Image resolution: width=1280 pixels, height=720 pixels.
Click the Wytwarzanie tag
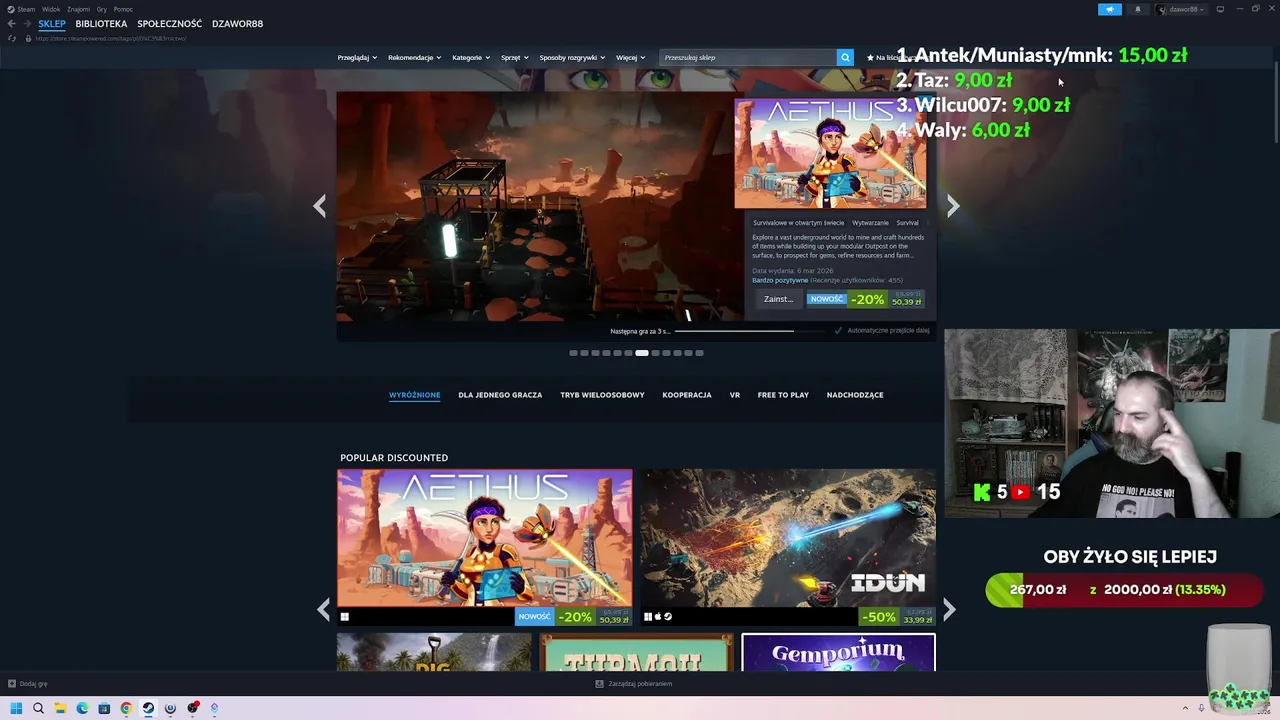point(870,223)
